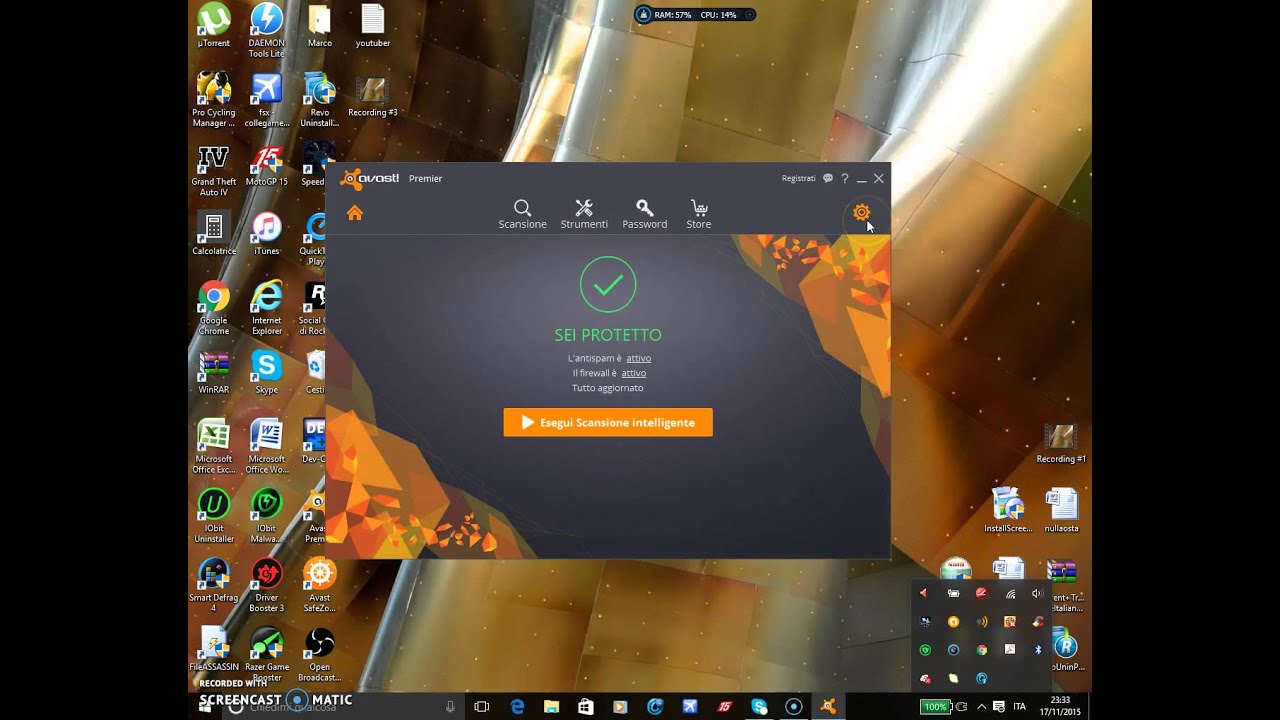Open Task View on taskbar
This screenshot has height=720, width=1280.
point(481,706)
